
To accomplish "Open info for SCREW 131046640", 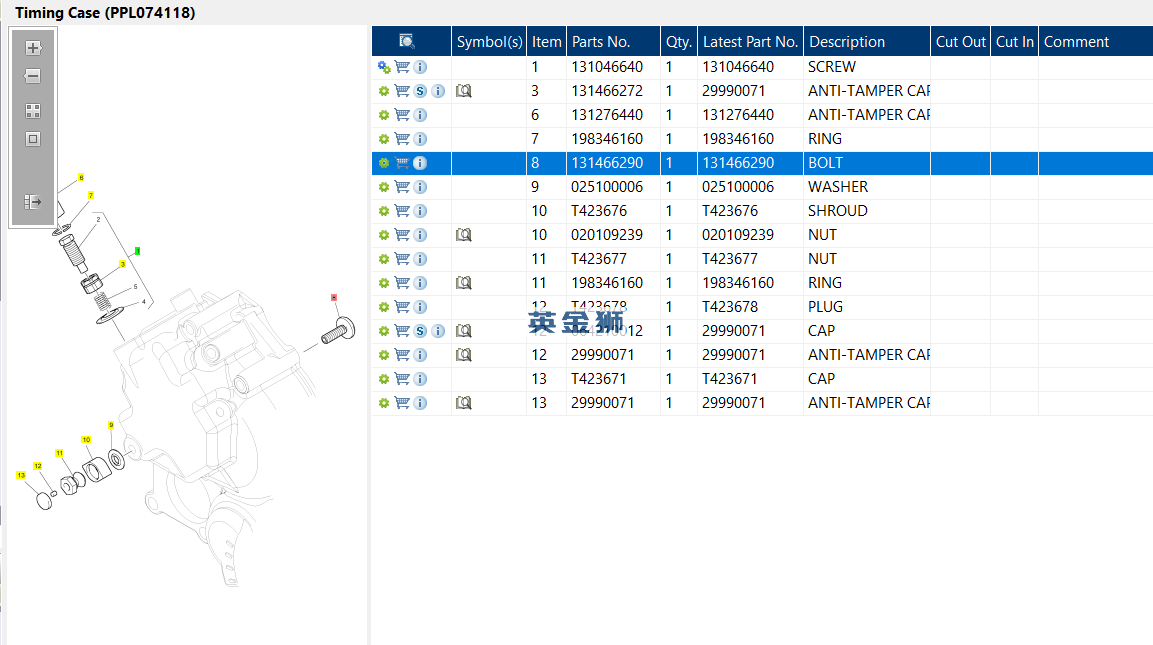I will (420, 67).
